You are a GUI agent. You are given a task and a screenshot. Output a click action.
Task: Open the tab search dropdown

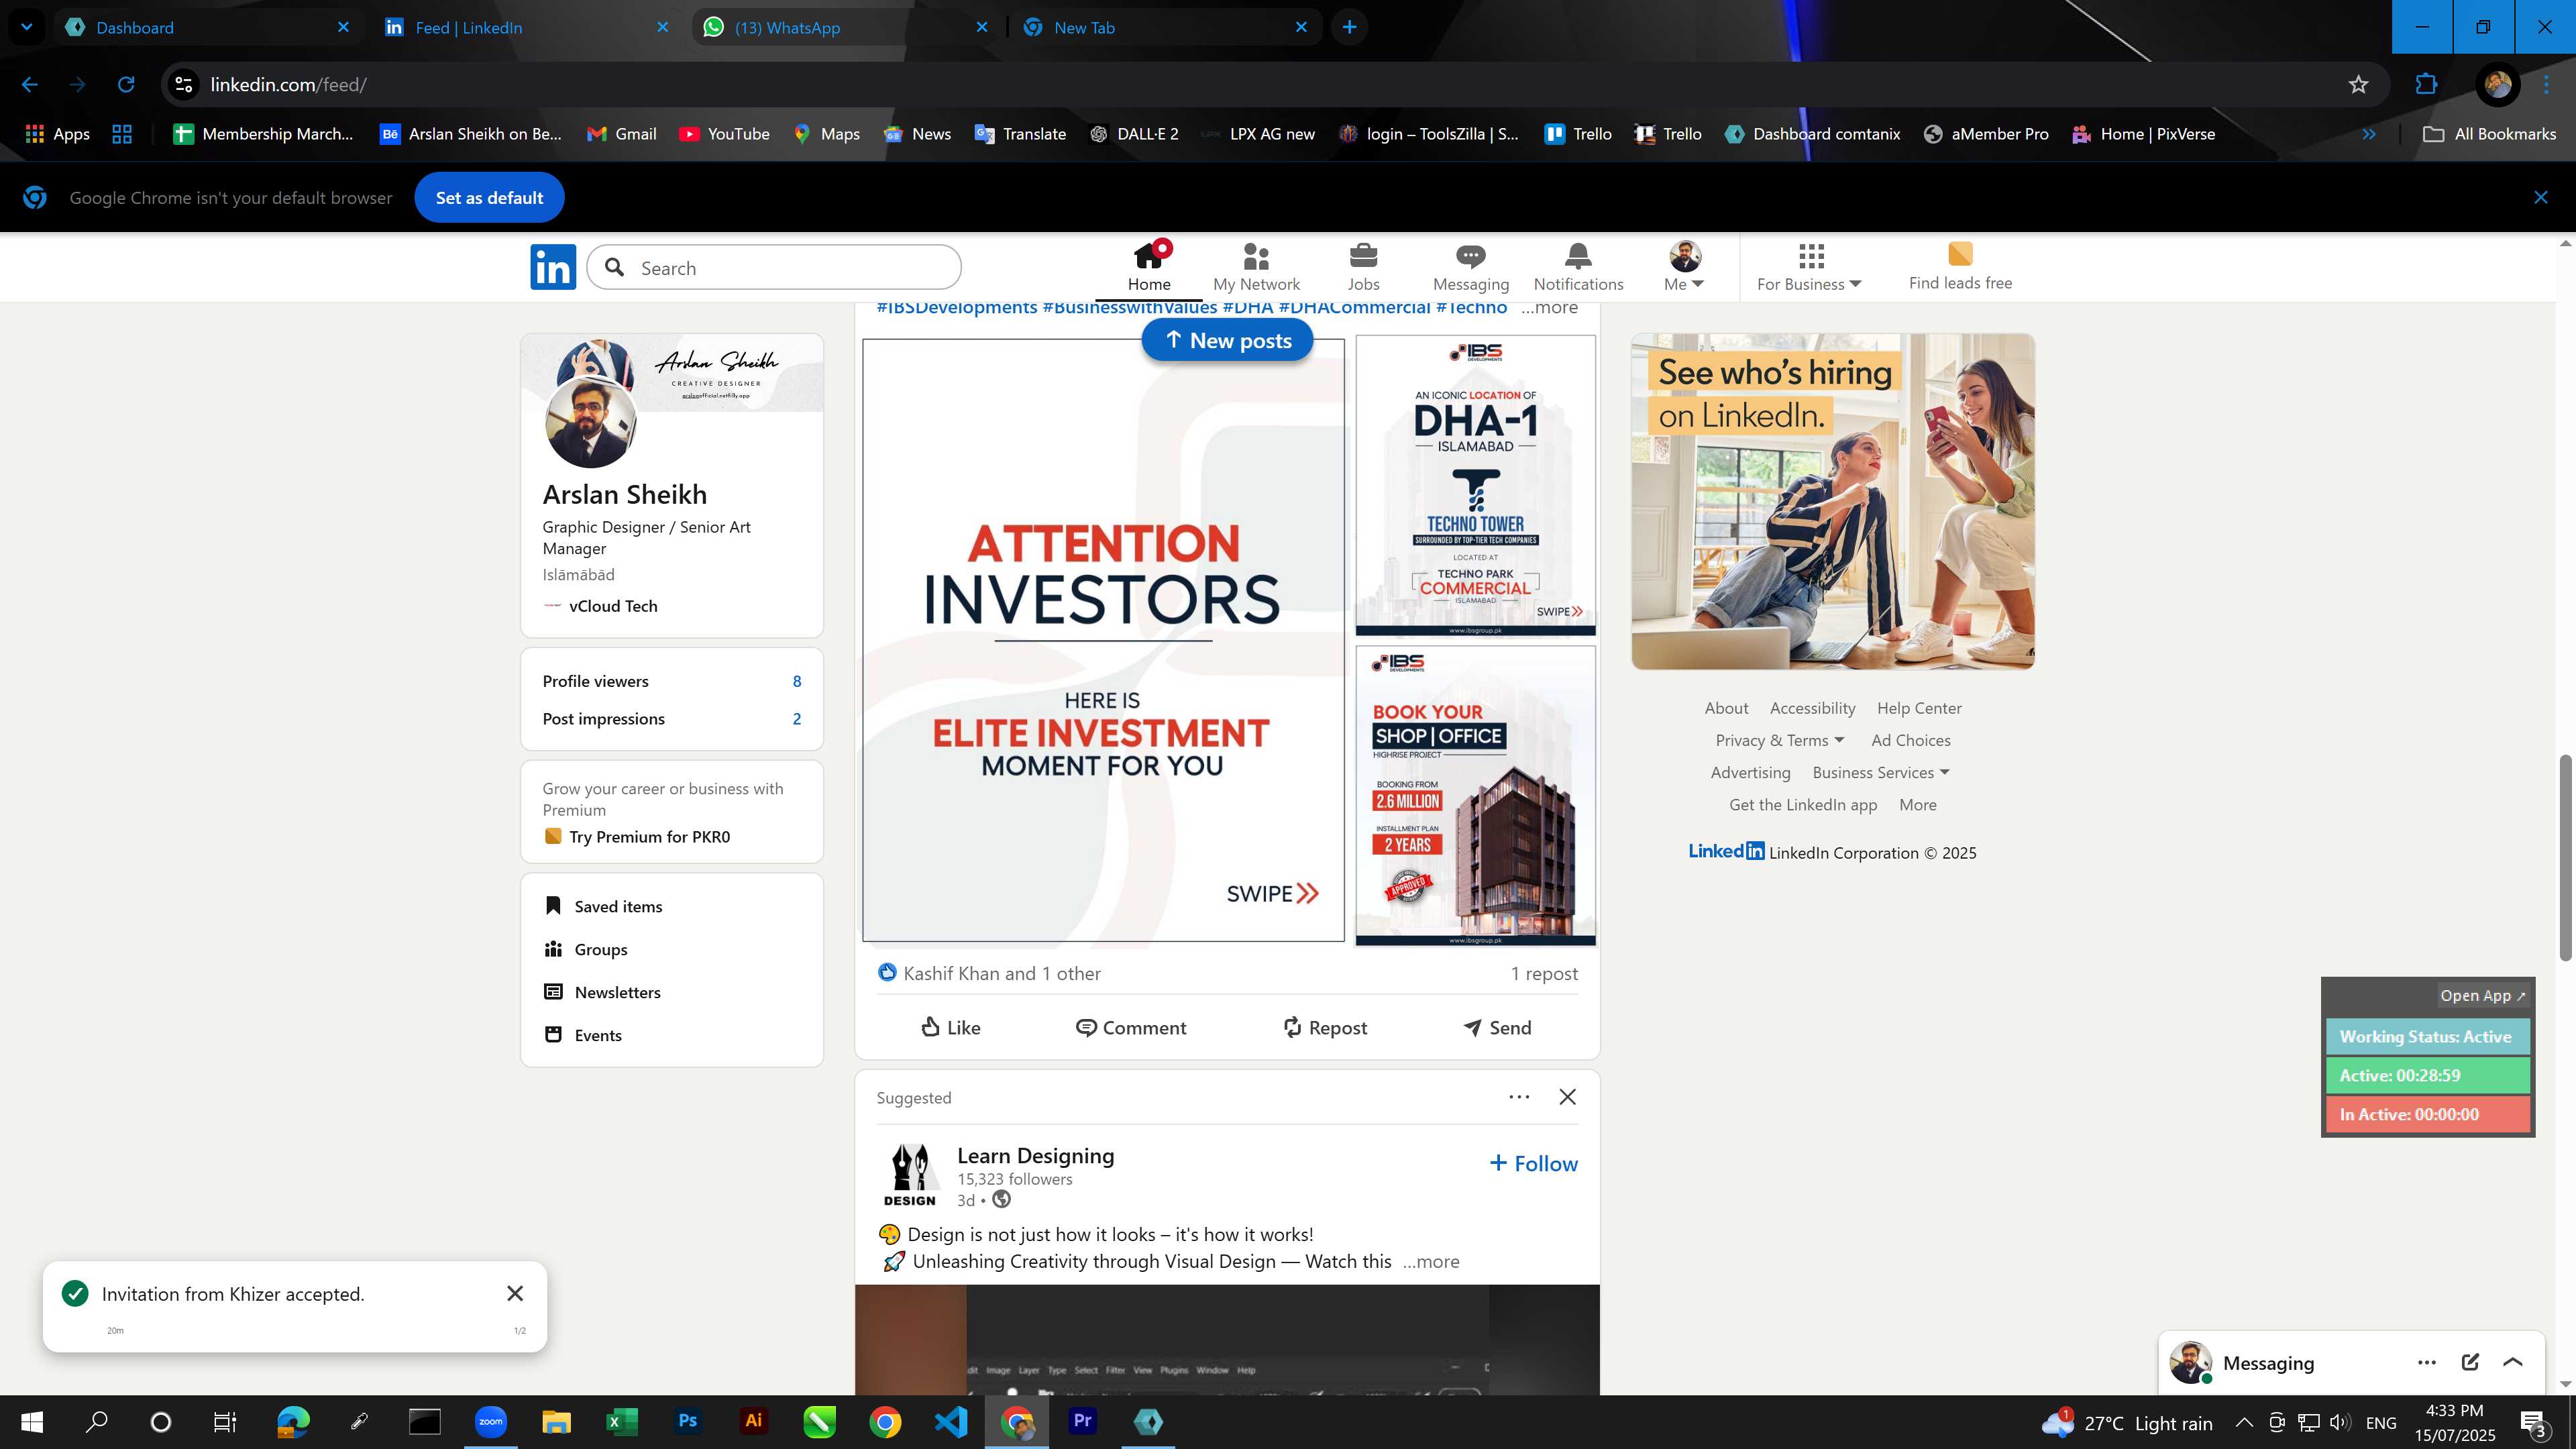coord(26,27)
